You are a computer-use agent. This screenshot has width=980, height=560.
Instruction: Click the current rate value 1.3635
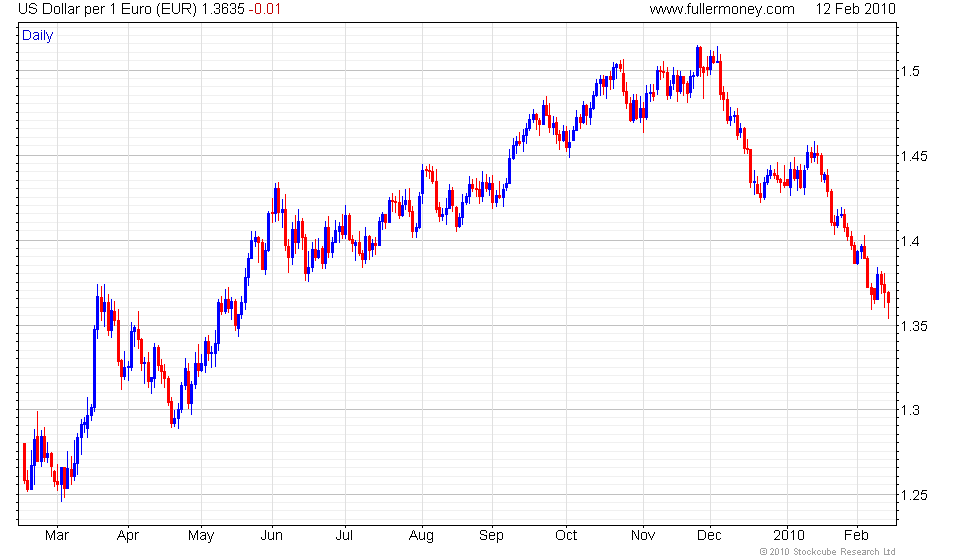223,9
